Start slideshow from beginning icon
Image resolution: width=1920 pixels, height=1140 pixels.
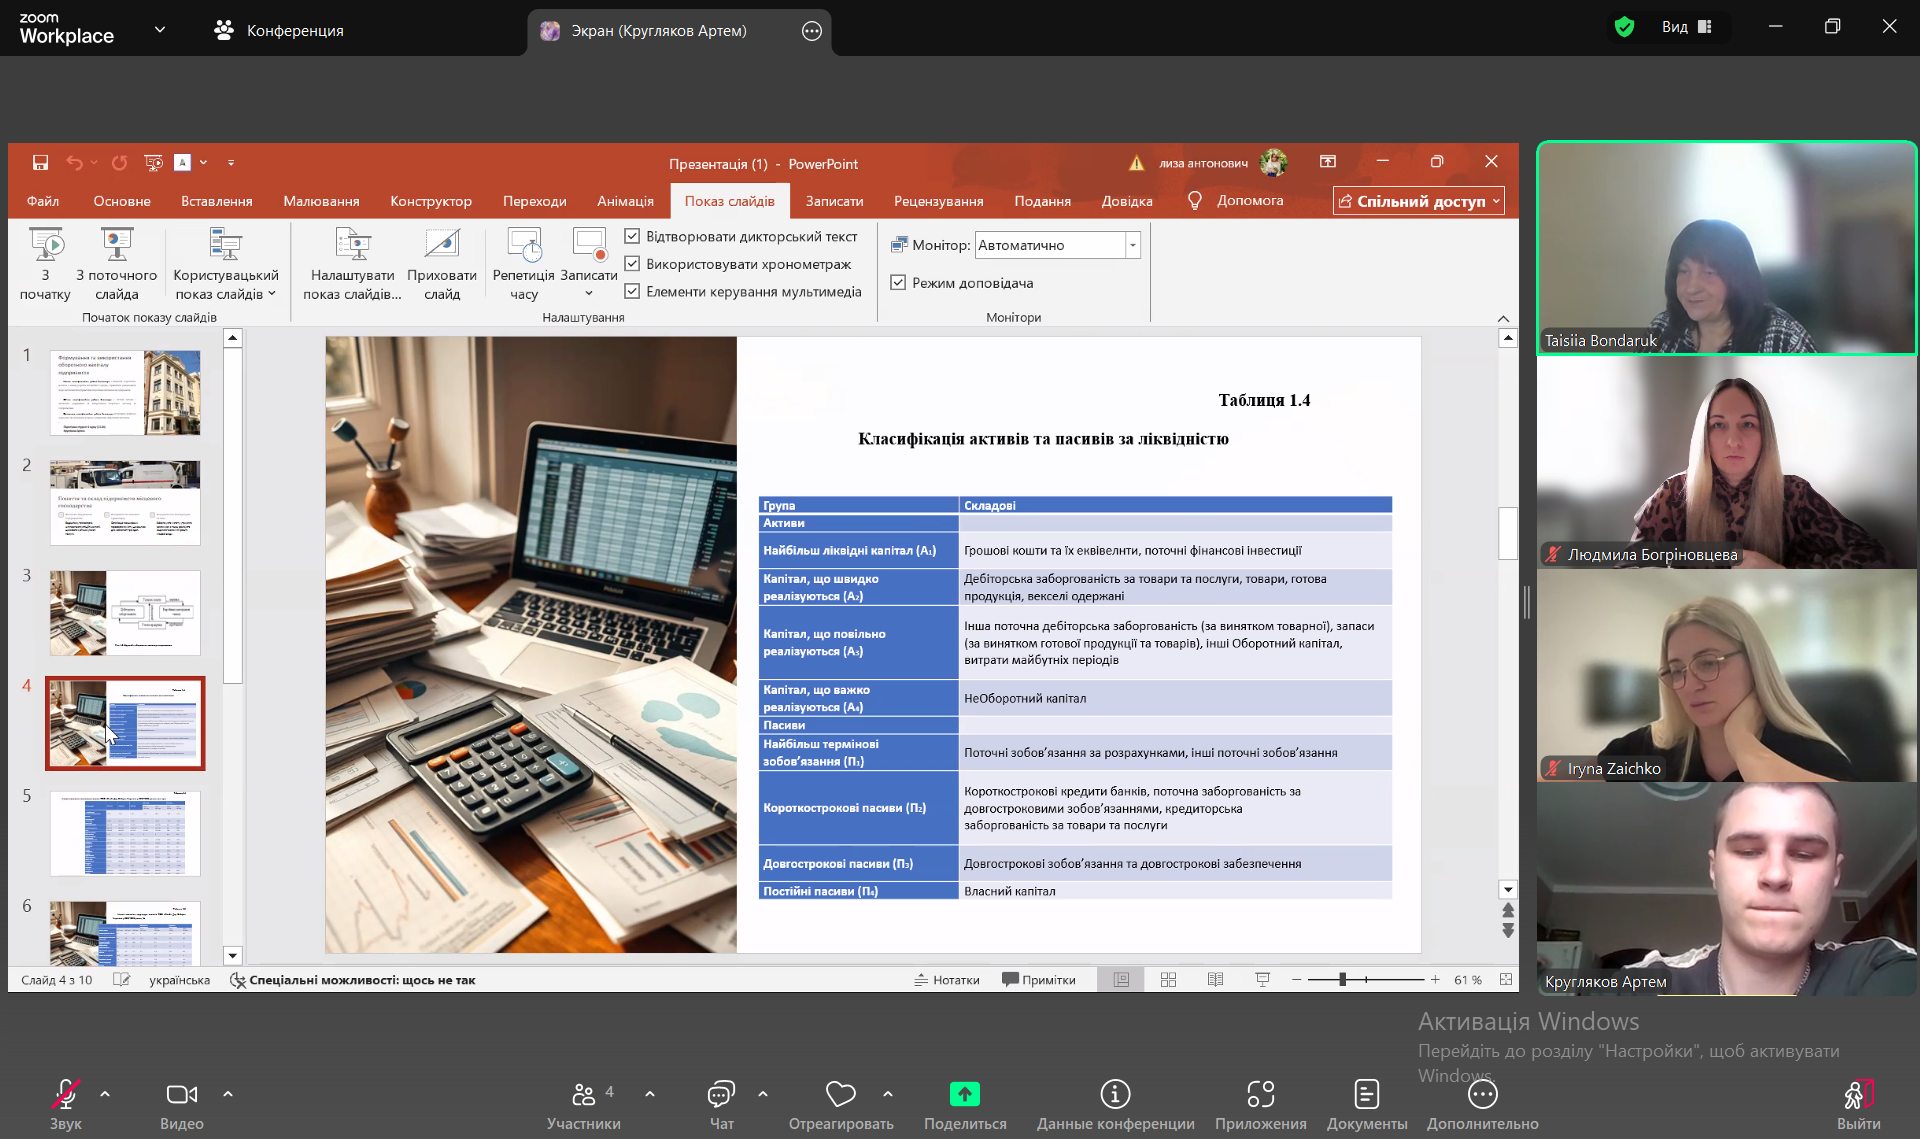coord(46,246)
